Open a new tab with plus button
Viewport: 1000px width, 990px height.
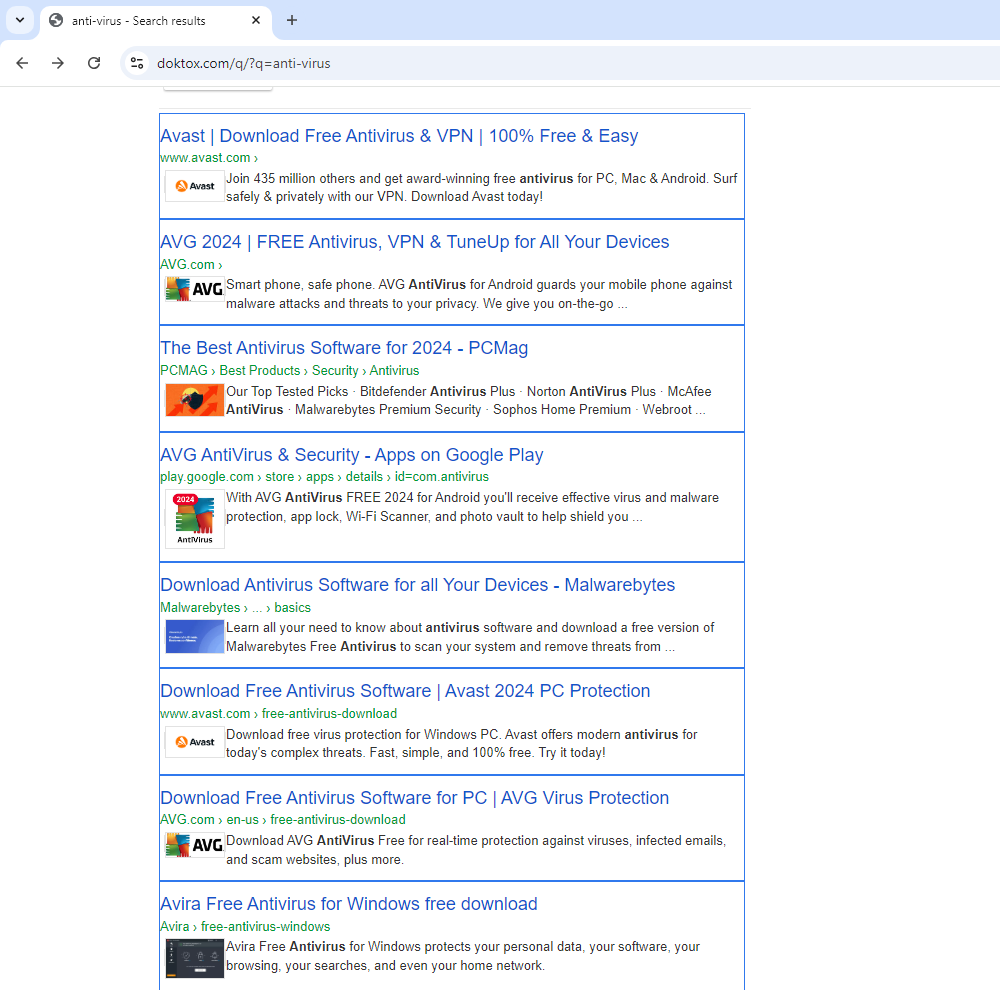292,20
